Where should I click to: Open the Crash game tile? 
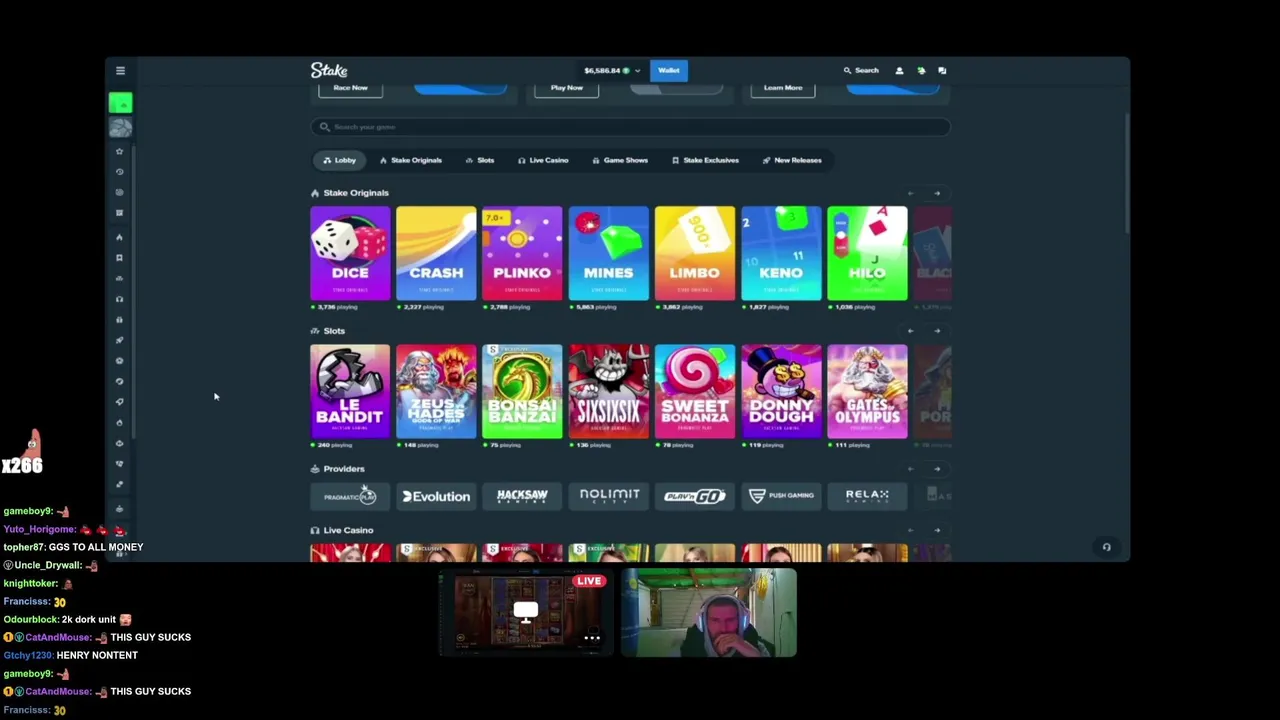436,253
